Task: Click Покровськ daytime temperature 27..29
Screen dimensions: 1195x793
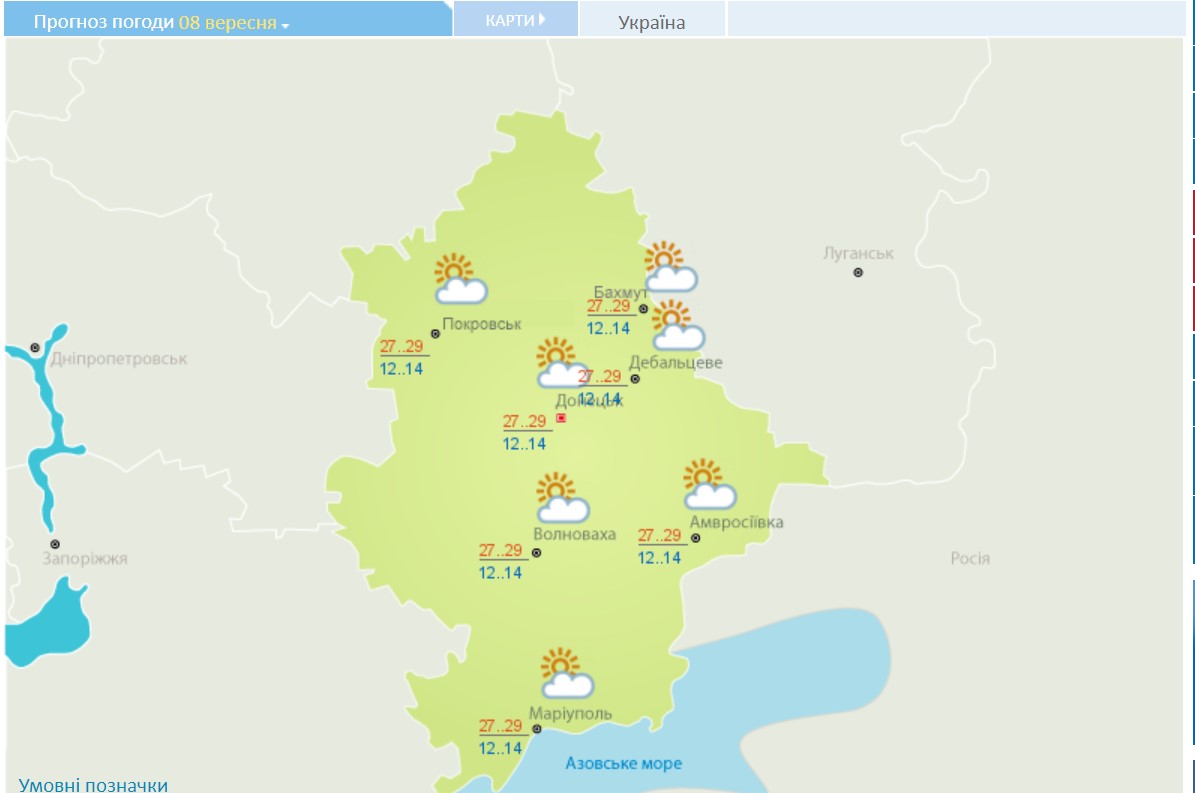Action: pyautogui.click(x=402, y=347)
